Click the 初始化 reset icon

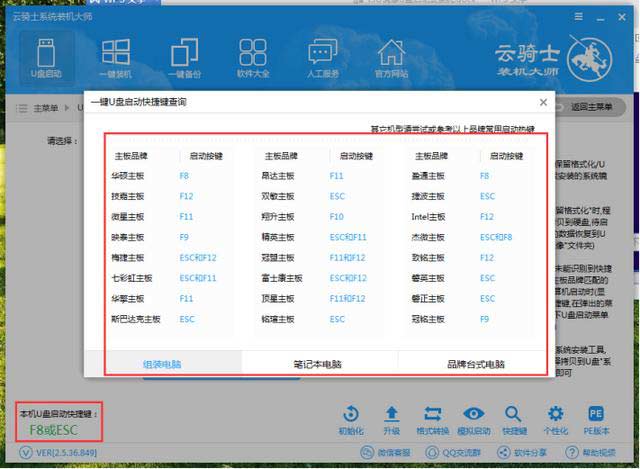(351, 420)
